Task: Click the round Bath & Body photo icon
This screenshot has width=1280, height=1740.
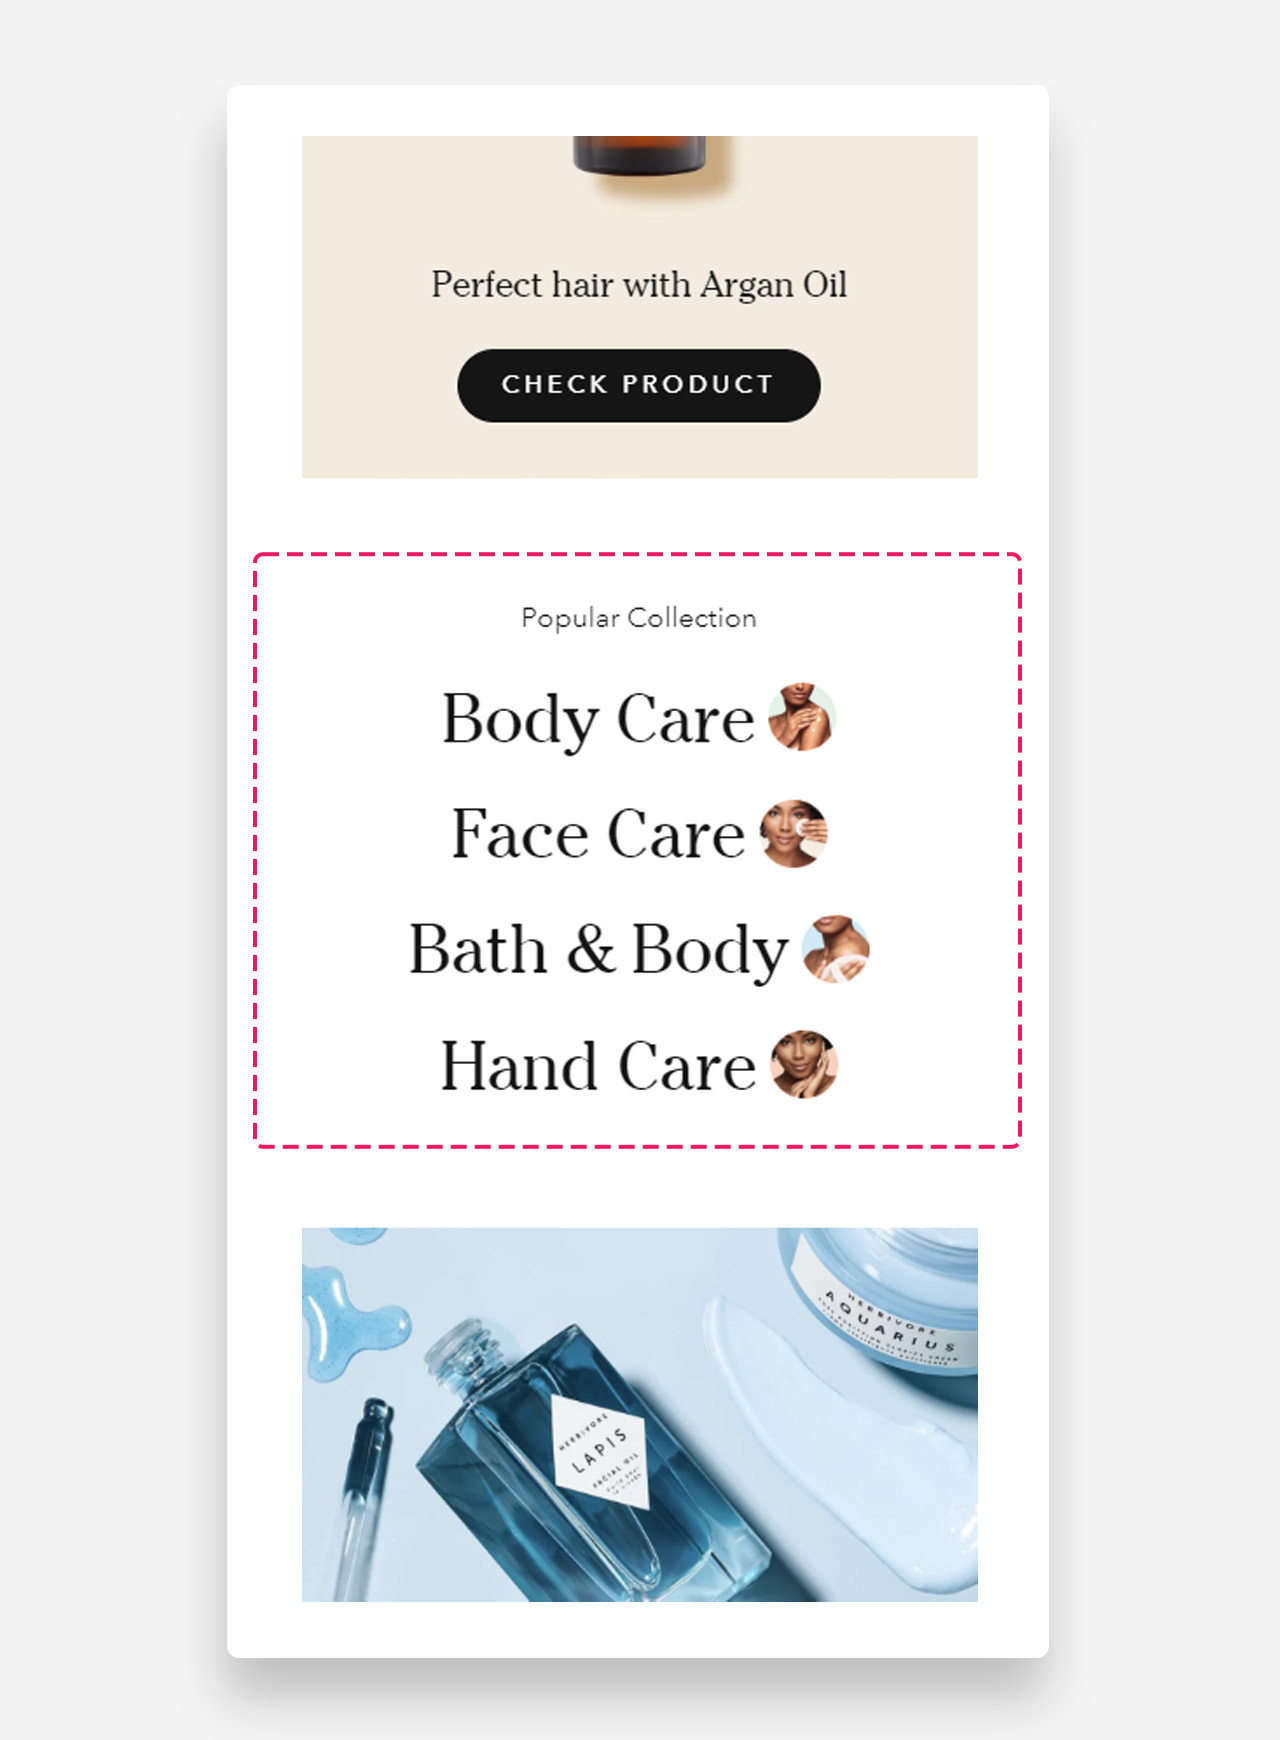Action: (835, 949)
